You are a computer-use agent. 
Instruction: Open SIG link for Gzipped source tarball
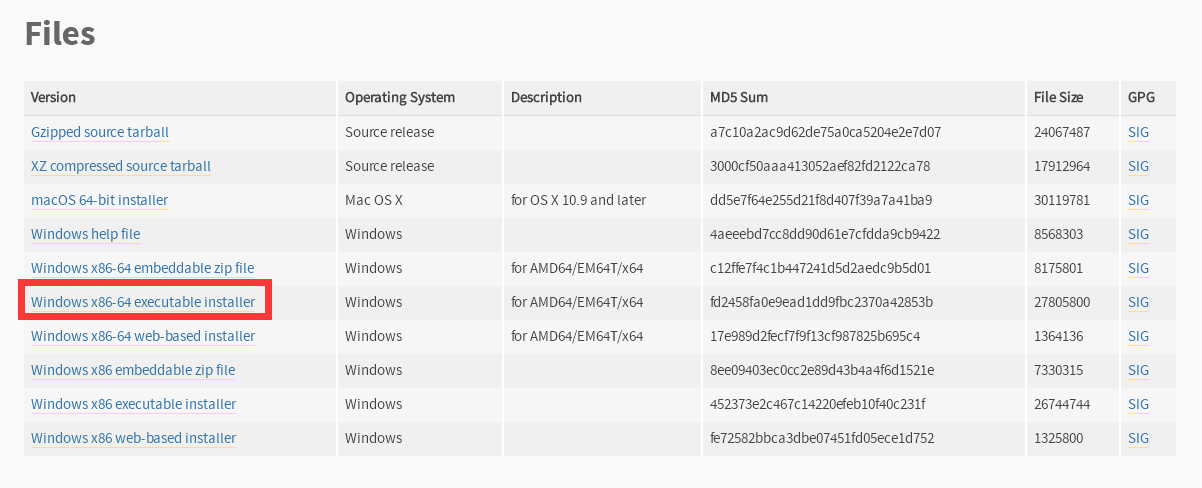[1138, 132]
